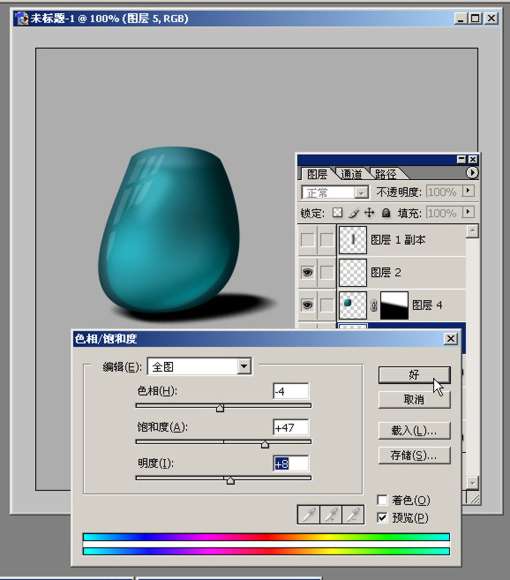This screenshot has height=580, width=510.
Task: Click the 饱和度 saturation slider handle
Action: point(265,444)
